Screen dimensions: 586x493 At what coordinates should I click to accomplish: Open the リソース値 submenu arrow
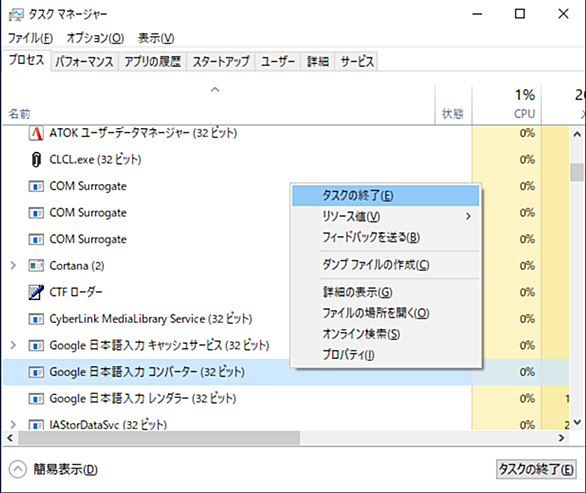pos(468,216)
